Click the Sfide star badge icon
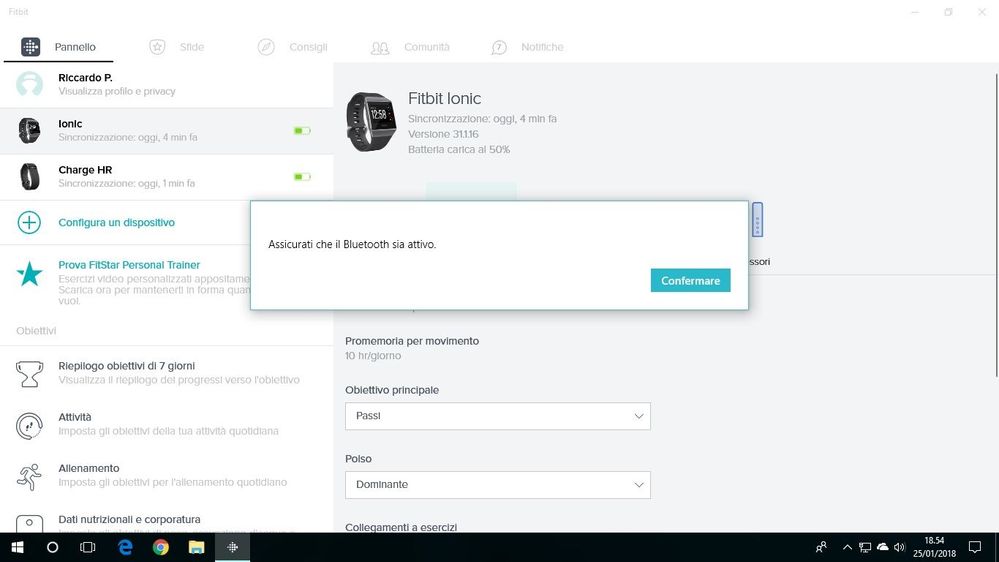Viewport: 999px width, 562px height. pos(157,47)
